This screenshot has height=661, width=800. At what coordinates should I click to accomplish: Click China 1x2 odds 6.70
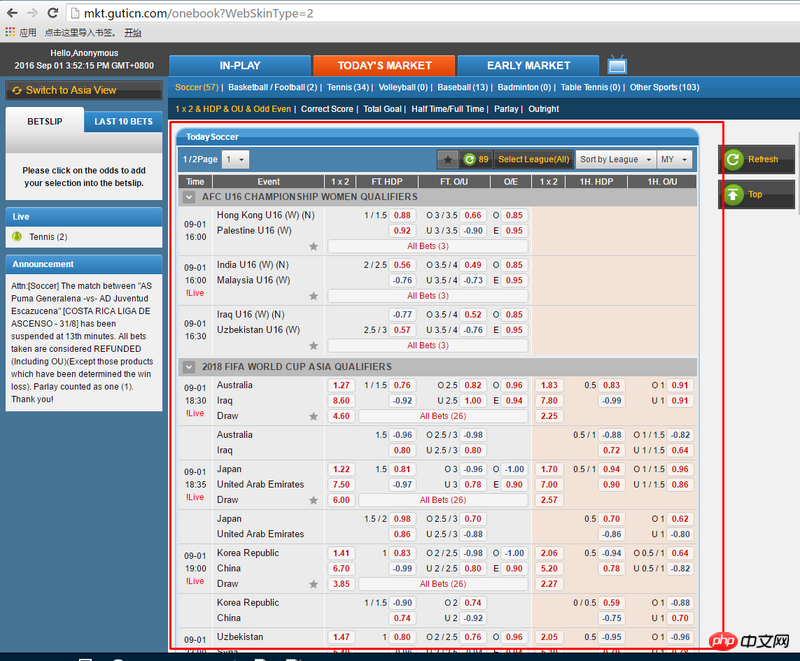tap(341, 569)
